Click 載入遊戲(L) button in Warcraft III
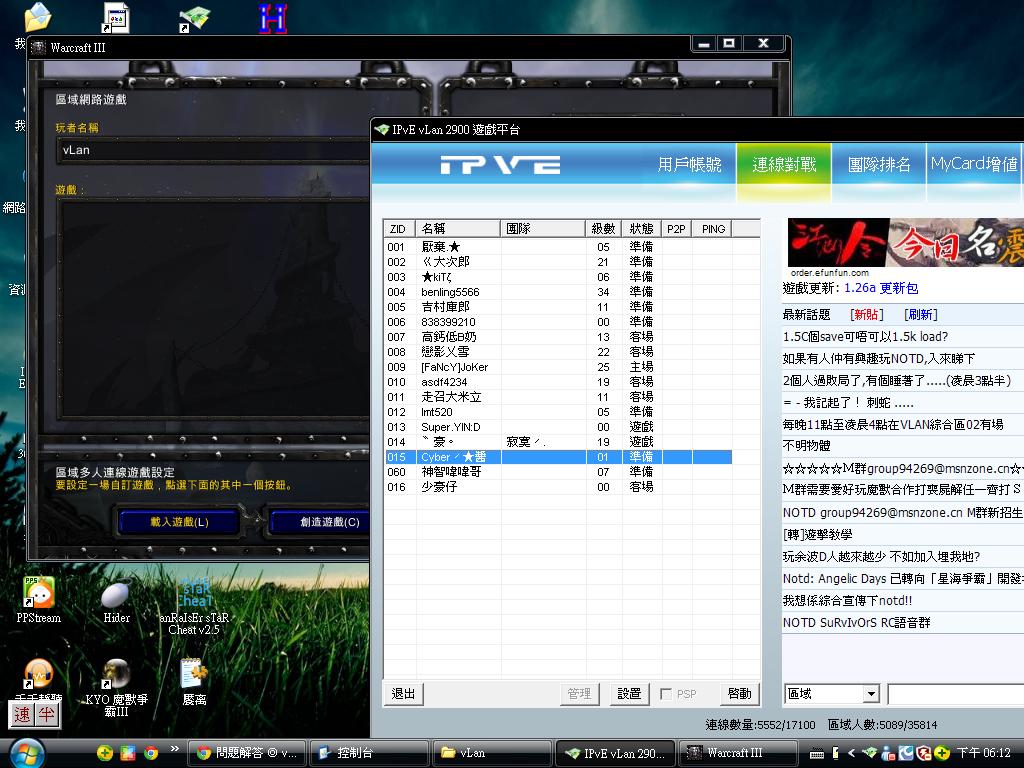This screenshot has height=768, width=1024. (x=179, y=522)
